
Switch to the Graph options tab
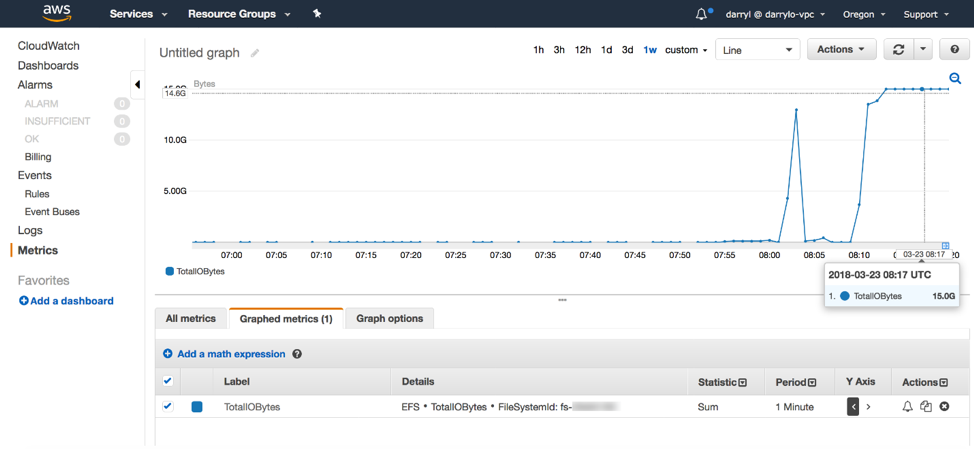[x=389, y=319]
